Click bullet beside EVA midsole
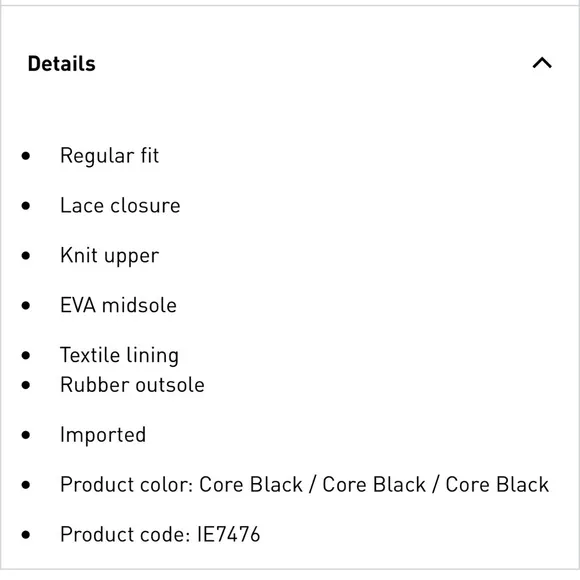This screenshot has width=580, height=580. [26, 306]
